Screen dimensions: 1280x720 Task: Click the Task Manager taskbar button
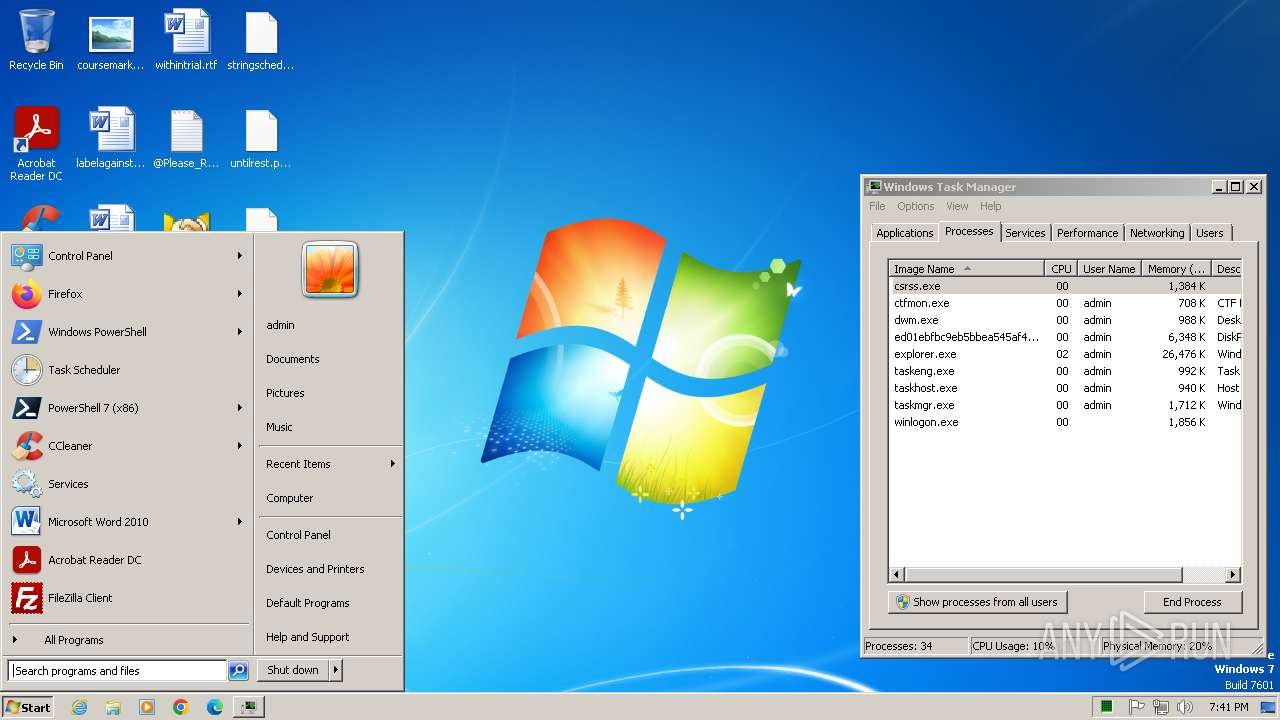coord(249,707)
